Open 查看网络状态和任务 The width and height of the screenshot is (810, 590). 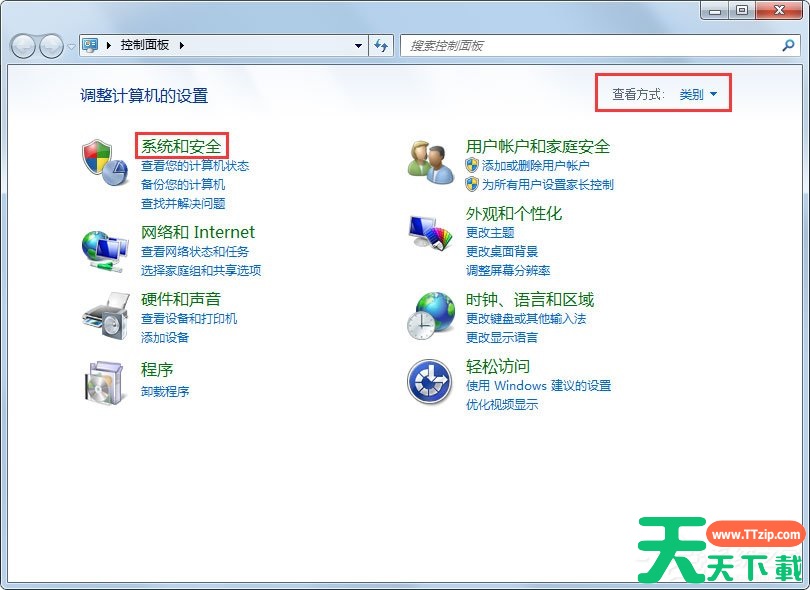(195, 251)
